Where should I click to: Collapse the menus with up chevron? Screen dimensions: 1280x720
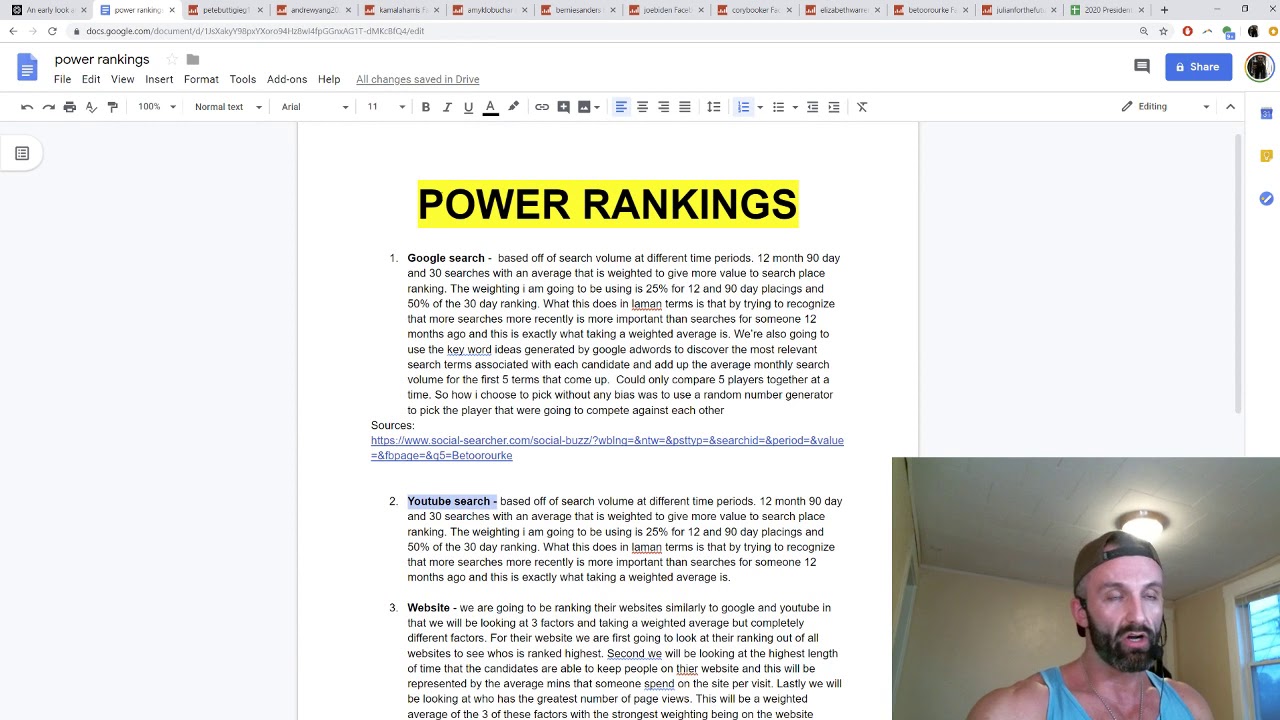coord(1231,107)
